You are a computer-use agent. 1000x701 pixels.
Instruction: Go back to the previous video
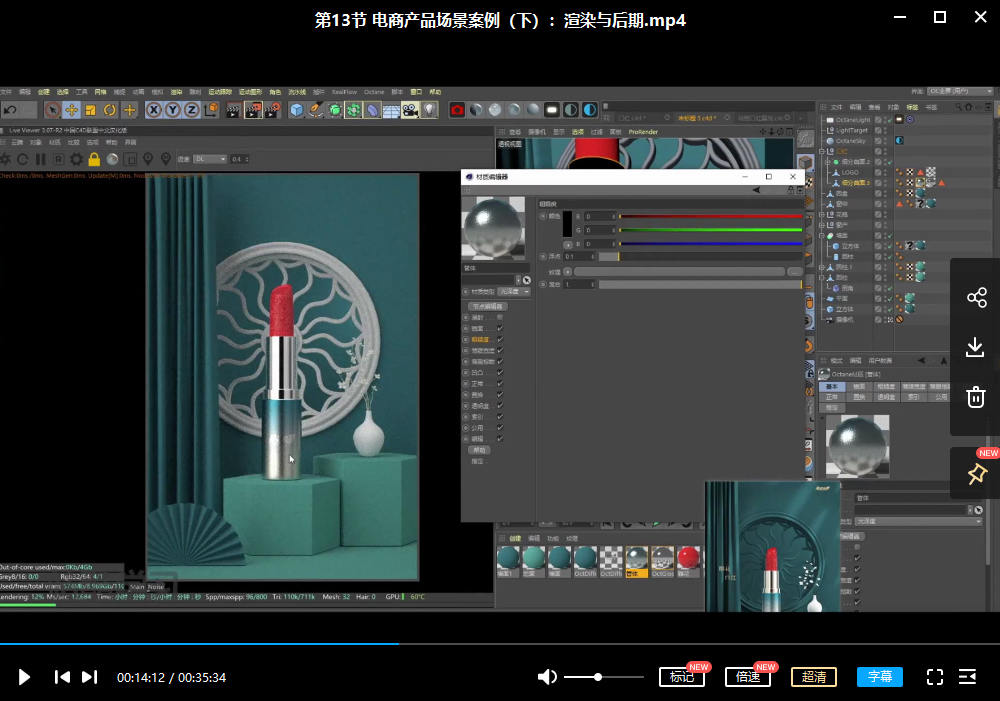coord(62,677)
